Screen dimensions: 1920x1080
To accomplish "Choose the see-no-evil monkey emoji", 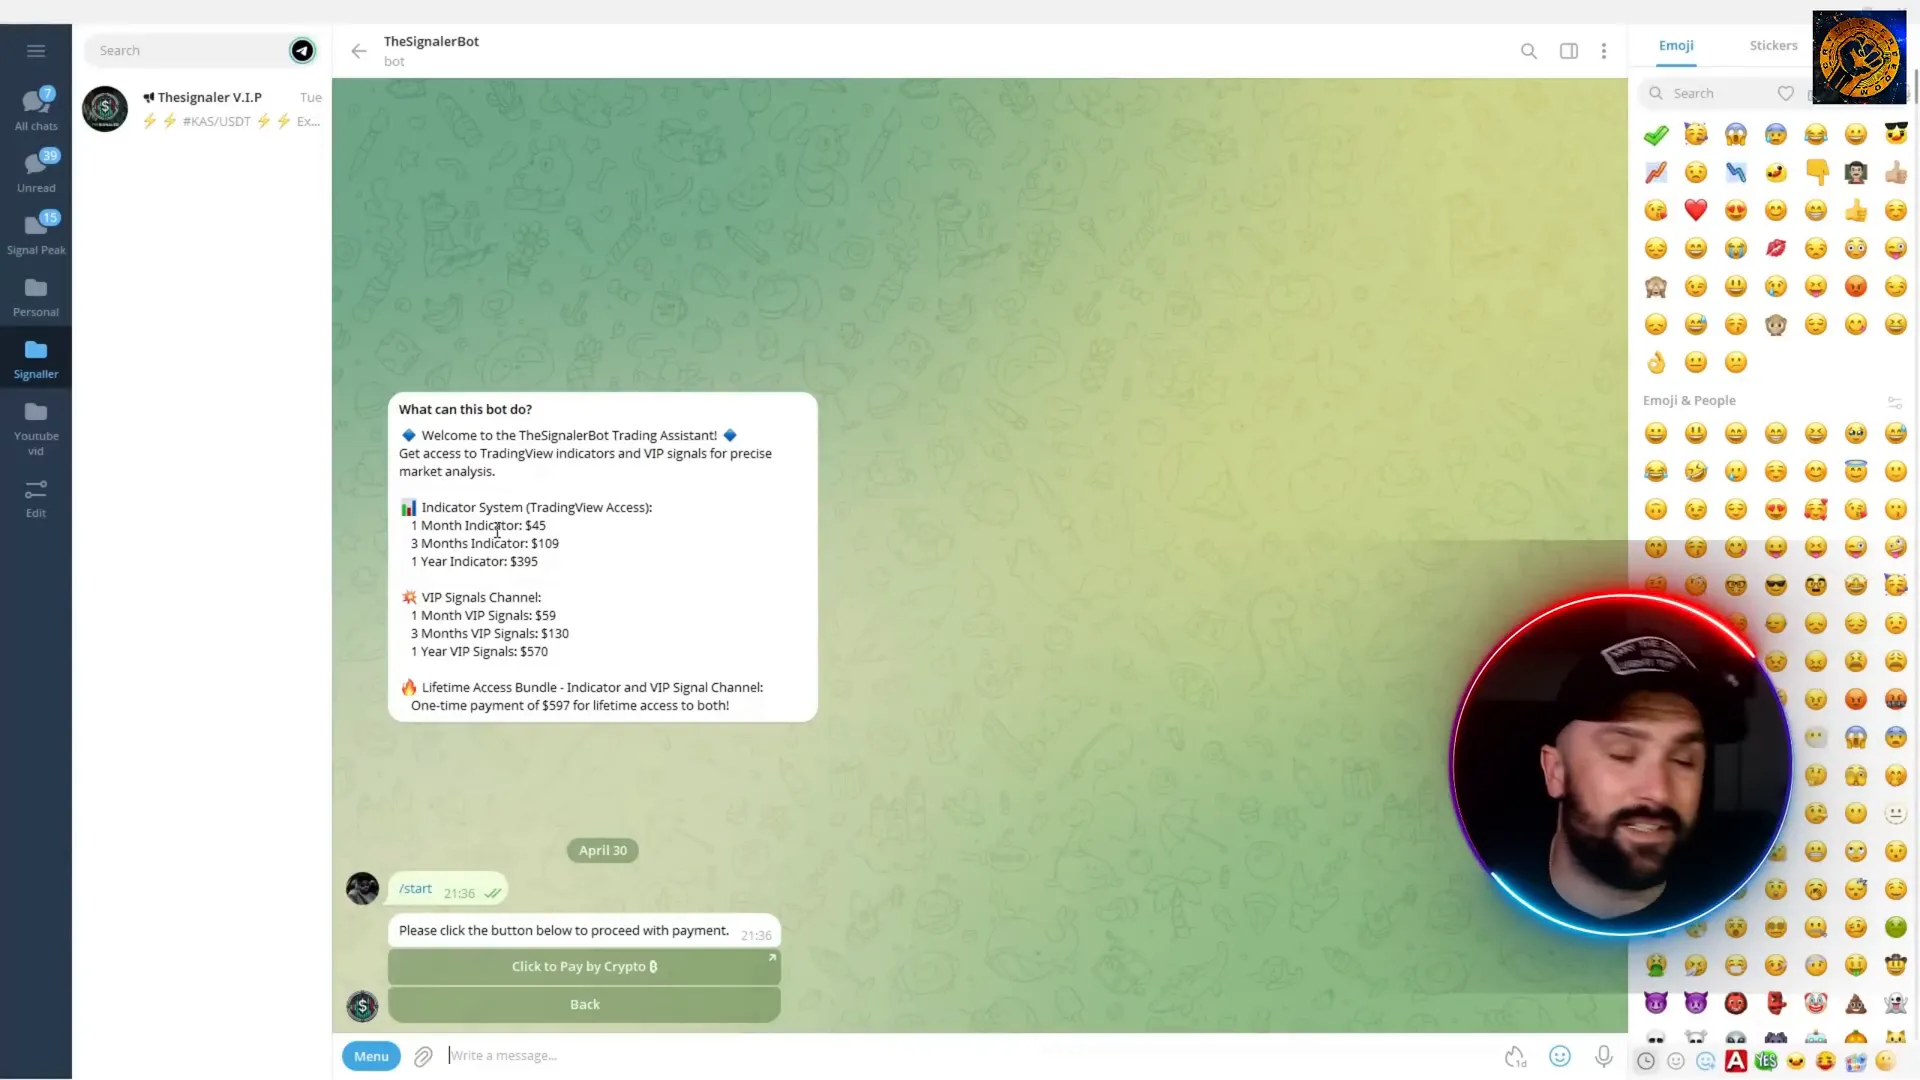I will coord(1656,286).
